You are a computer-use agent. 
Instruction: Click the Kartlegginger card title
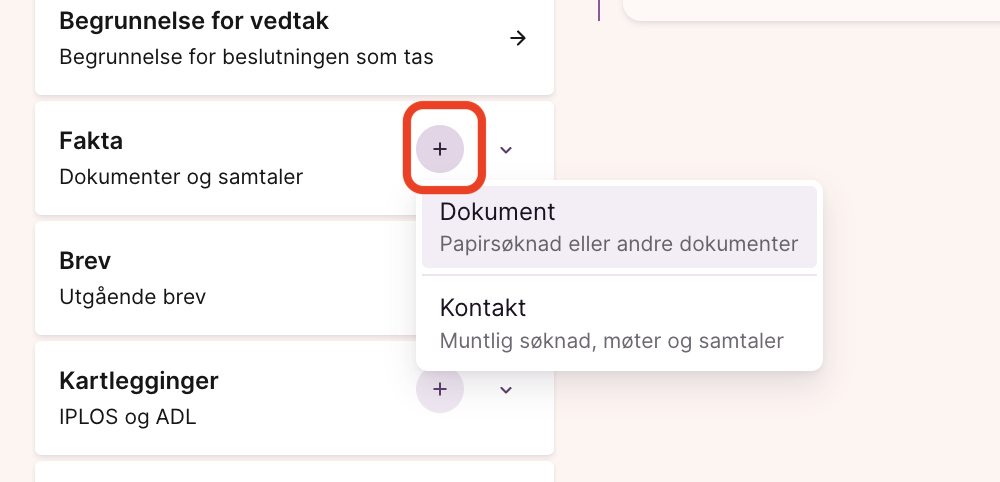pos(139,381)
